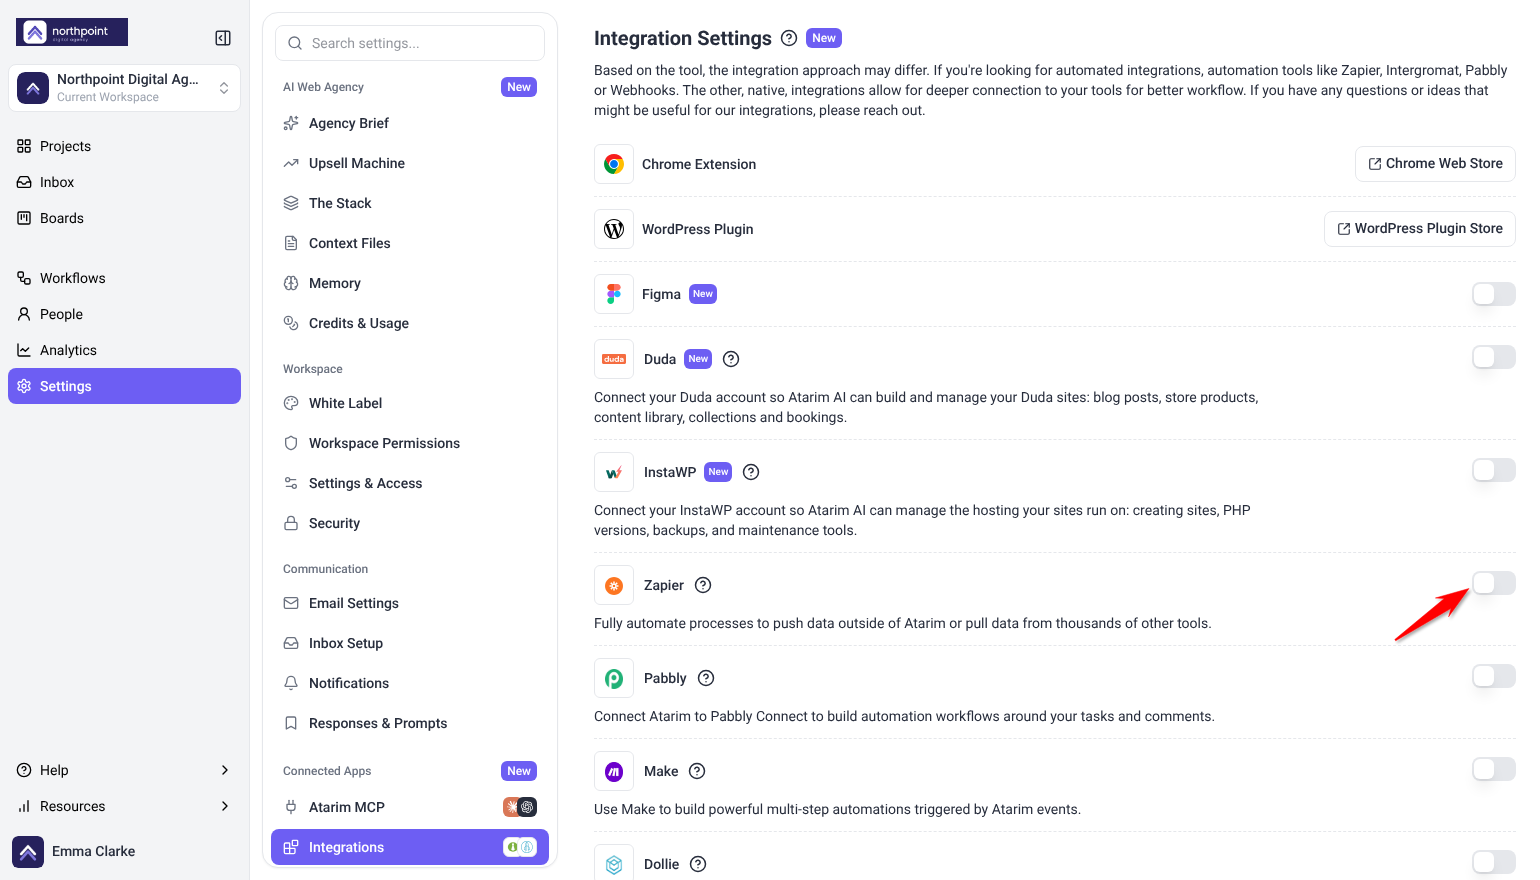Viewport: 1540px width, 880px height.
Task: Enable the Pabbly integration toggle
Action: coord(1494,676)
